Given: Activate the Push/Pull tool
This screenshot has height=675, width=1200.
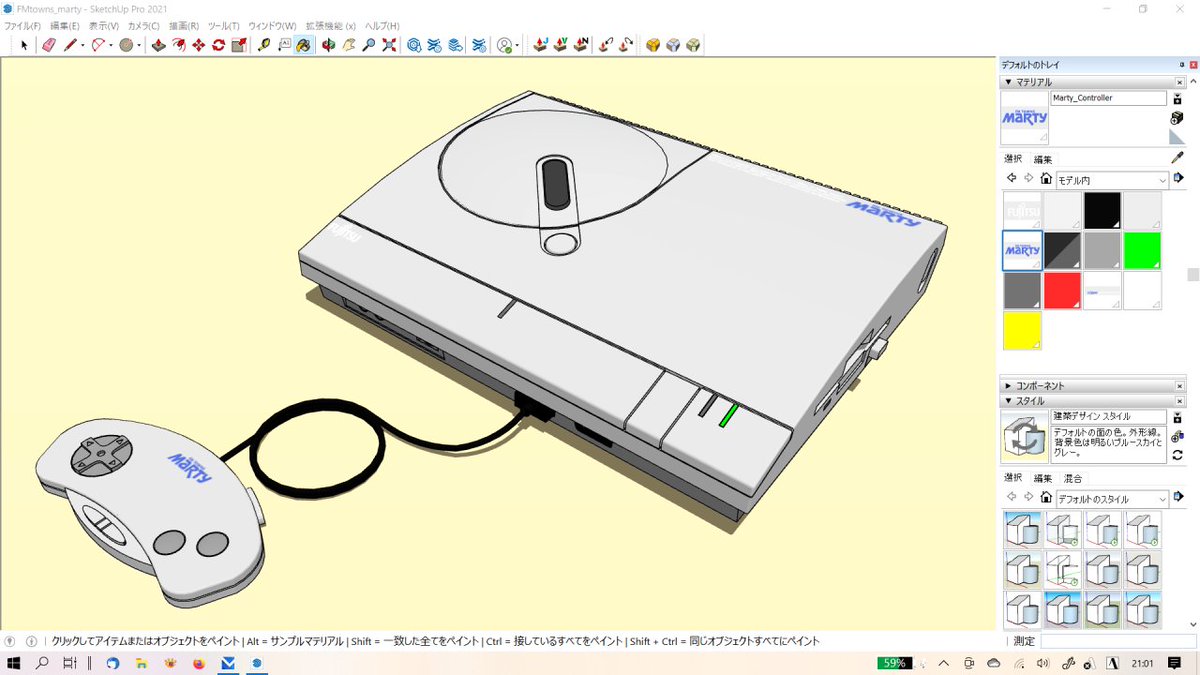Looking at the screenshot, I should coord(158,45).
